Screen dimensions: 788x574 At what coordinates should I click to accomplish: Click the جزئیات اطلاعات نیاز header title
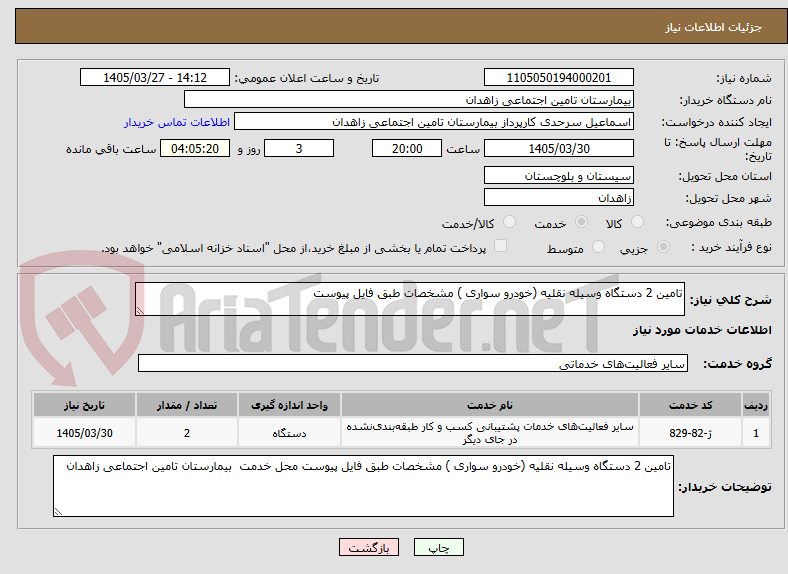[714, 27]
